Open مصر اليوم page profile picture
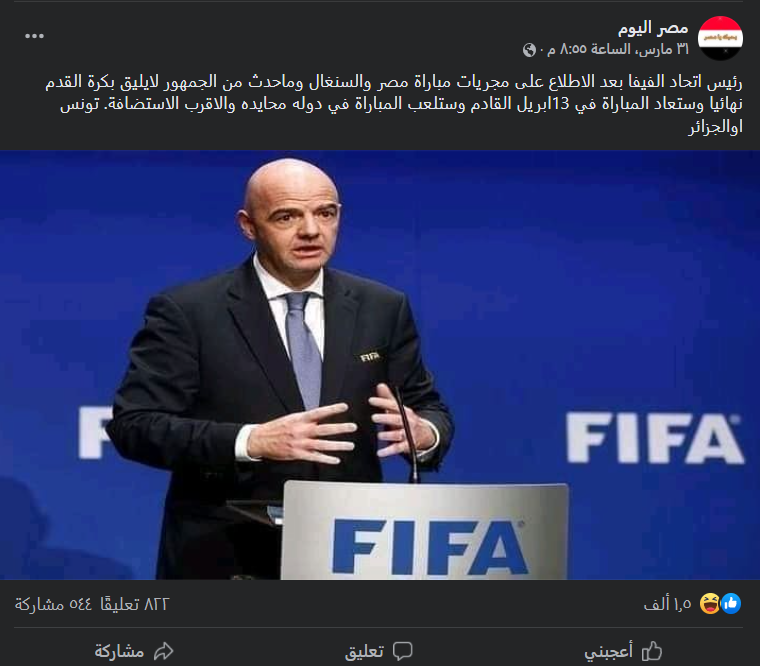 tap(720, 38)
